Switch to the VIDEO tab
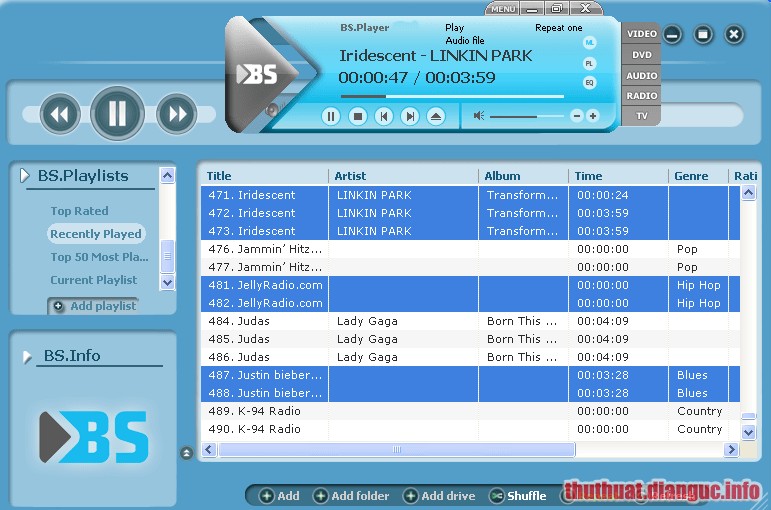Screen dimensions: 771x510 (x=641, y=33)
